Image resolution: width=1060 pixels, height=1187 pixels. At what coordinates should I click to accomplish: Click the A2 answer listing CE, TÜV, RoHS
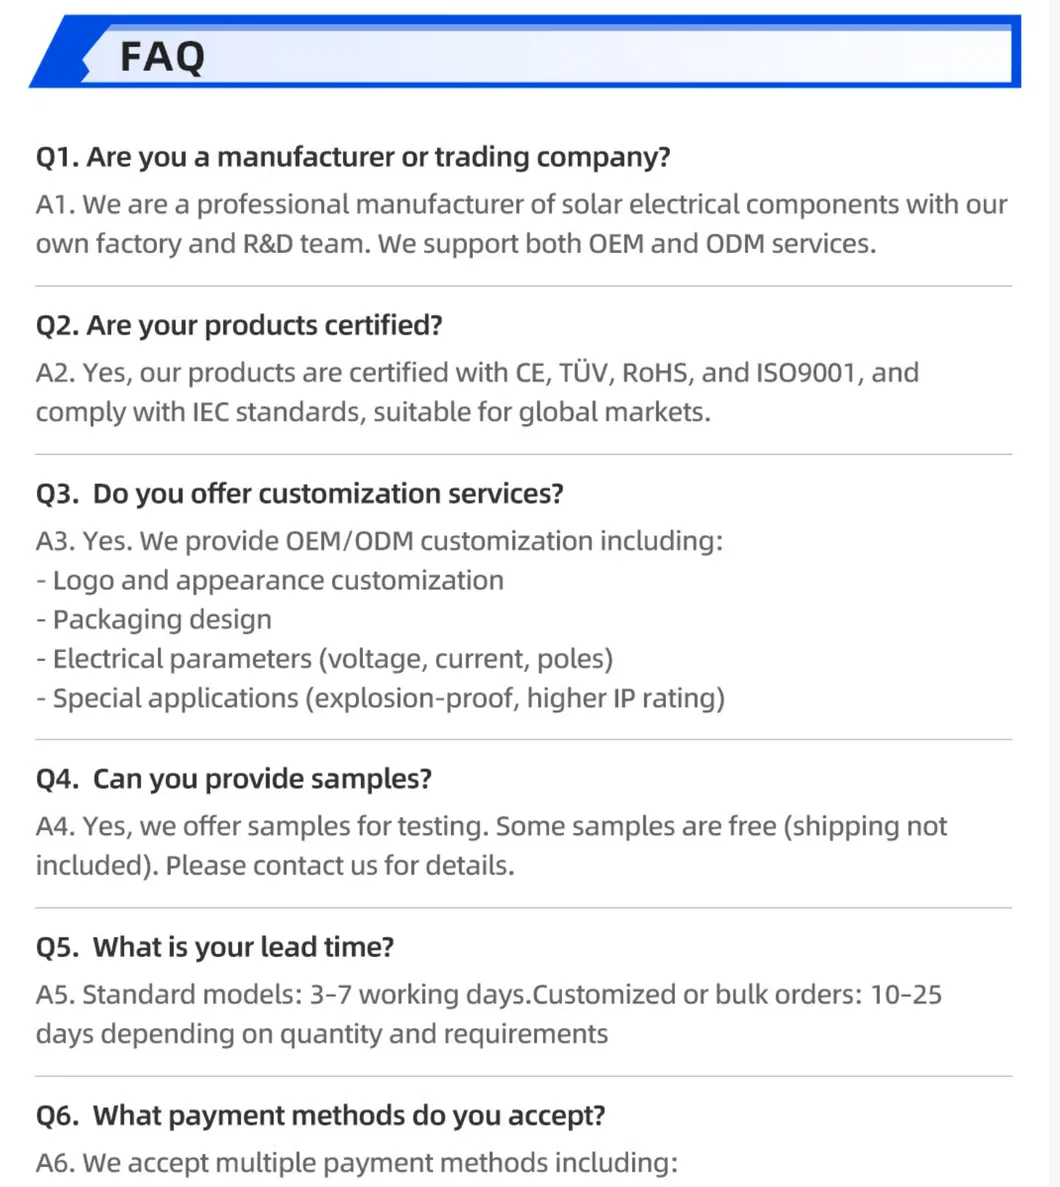[477, 373]
